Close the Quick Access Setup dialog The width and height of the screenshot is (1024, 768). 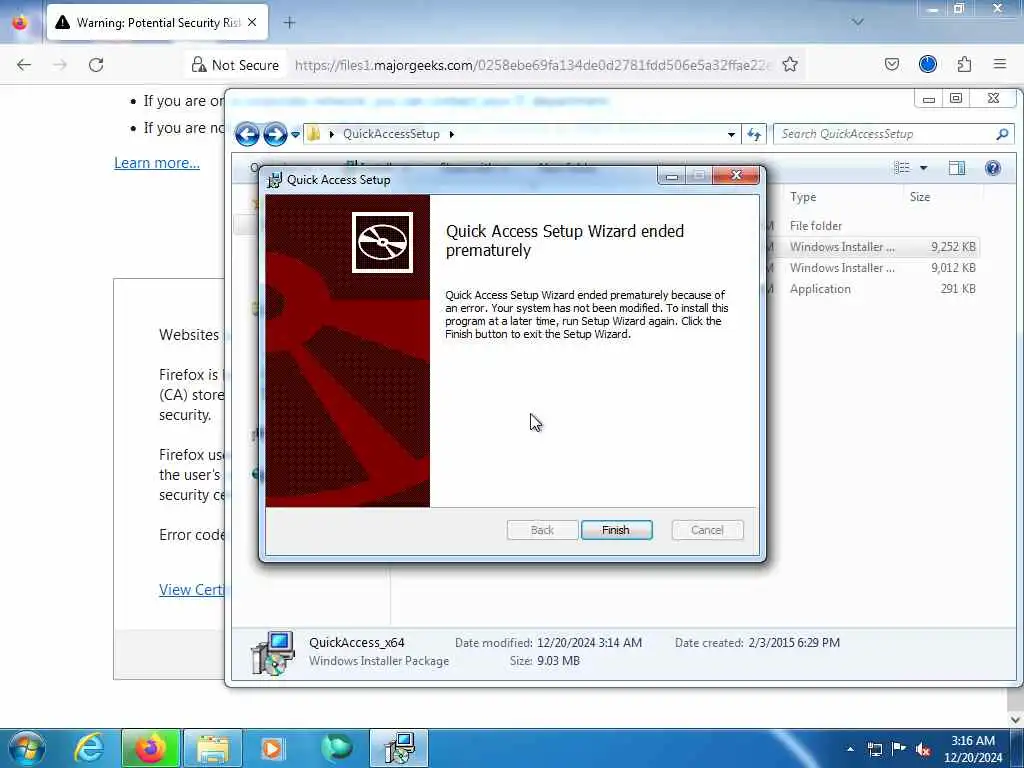736,175
